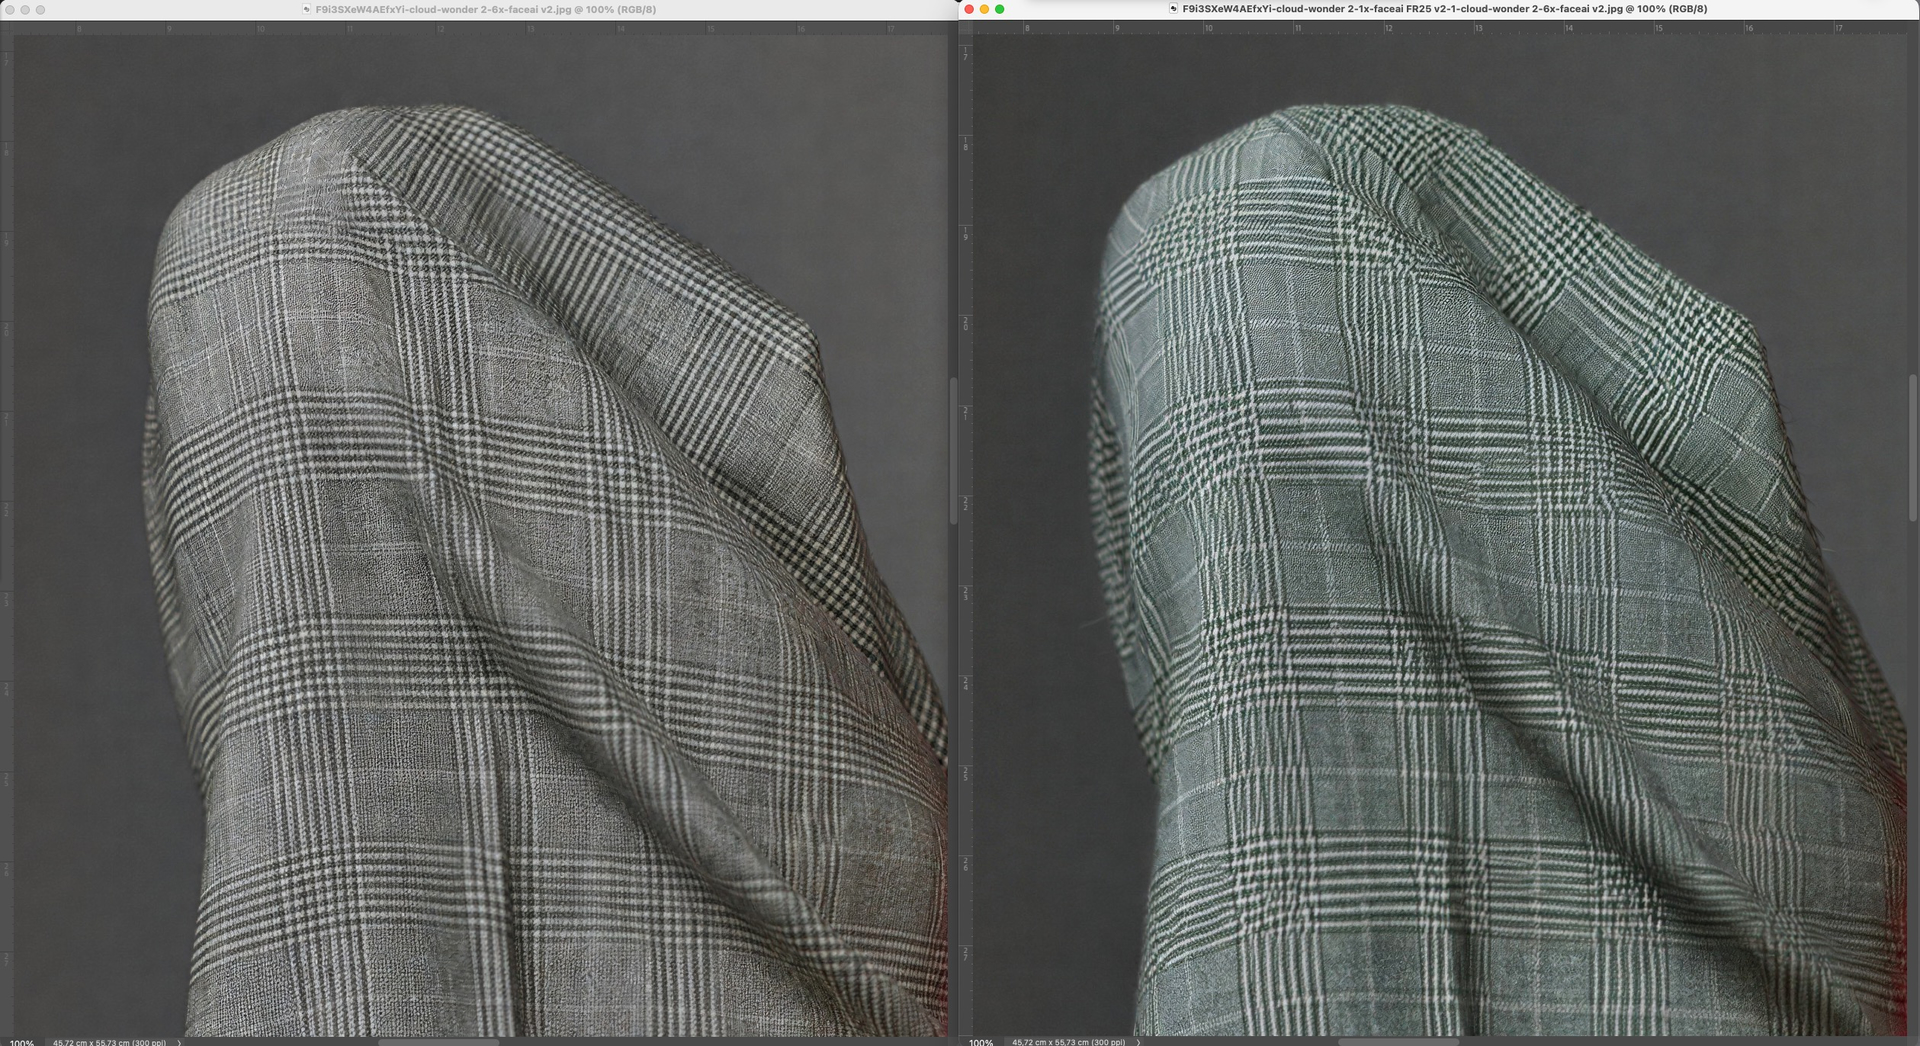Open document size info popup in right status bar
This screenshot has width=1920, height=1046.
(1068, 1042)
